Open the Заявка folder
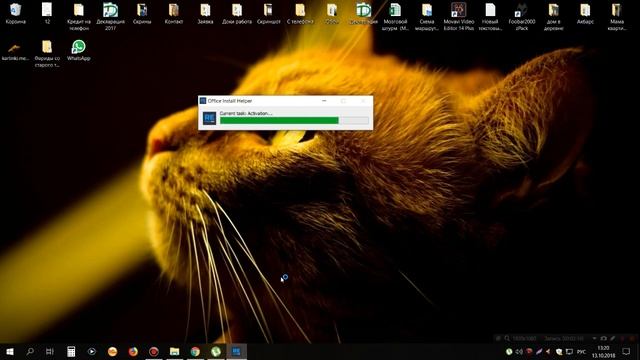640x360 pixels. tap(205, 13)
